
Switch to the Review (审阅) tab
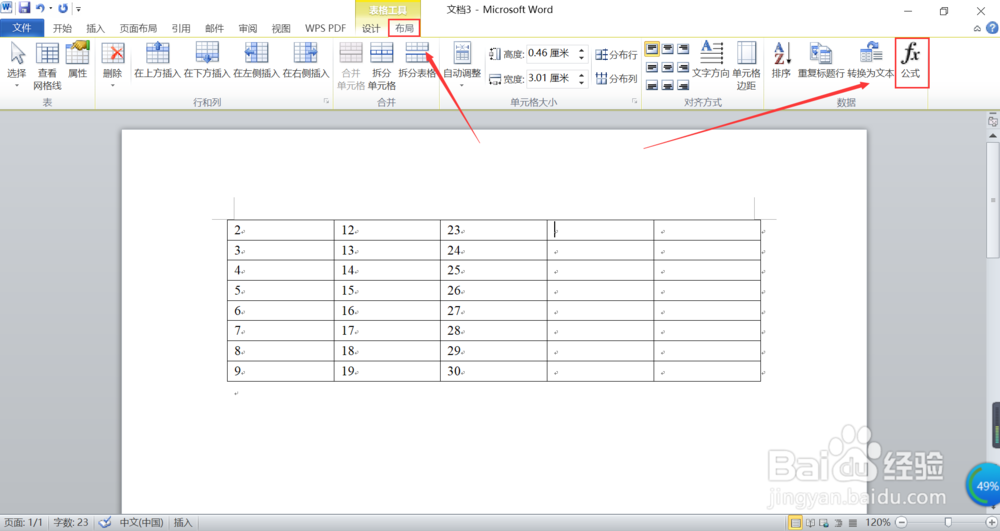[x=248, y=28]
